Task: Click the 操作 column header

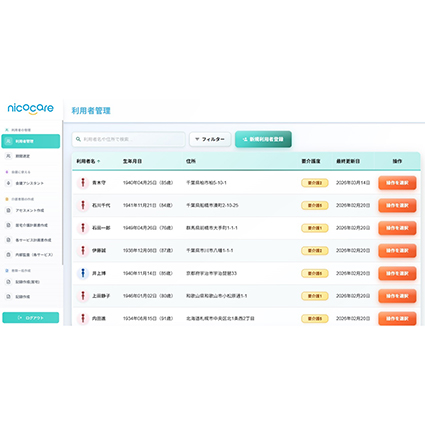Action: point(397,161)
